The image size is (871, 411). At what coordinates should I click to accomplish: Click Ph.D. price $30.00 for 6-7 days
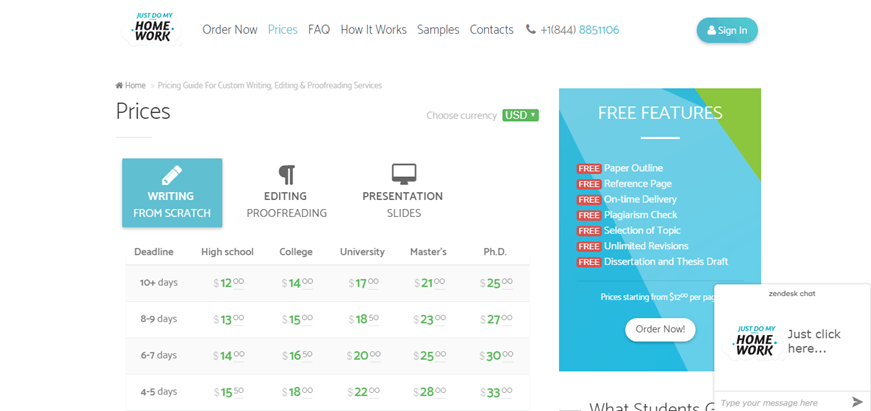496,356
